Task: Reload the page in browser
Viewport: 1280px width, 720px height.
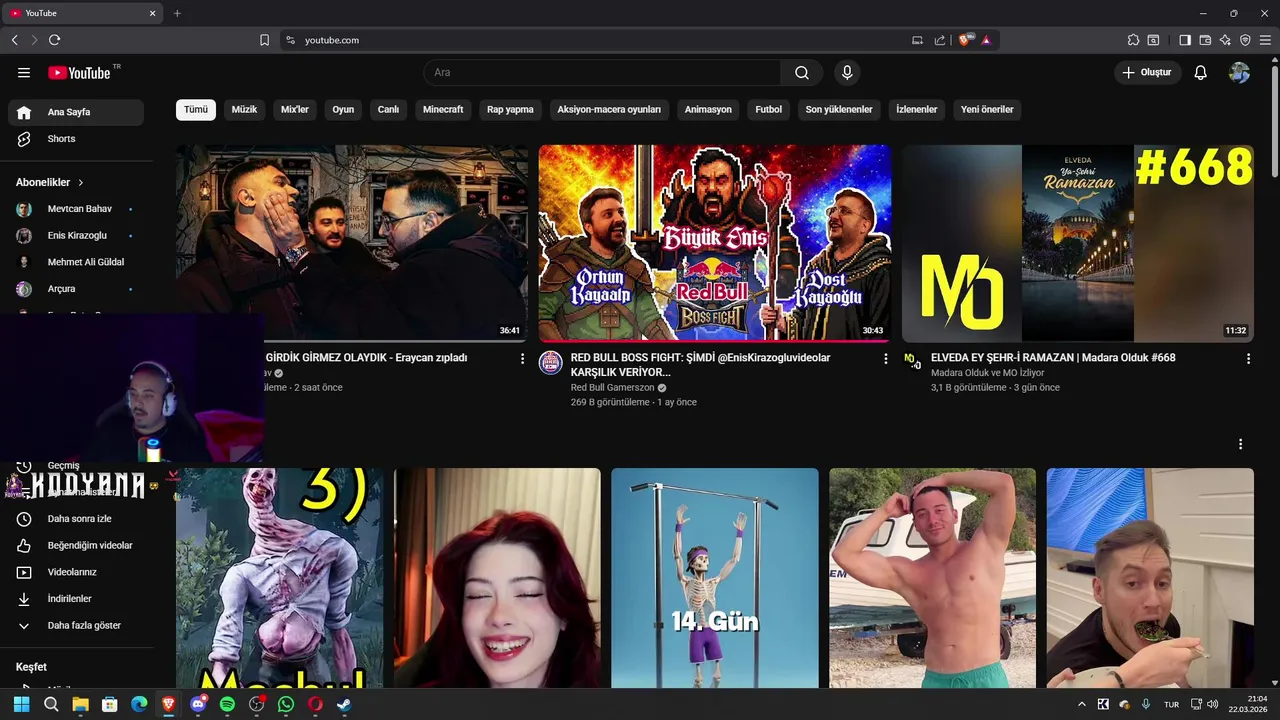Action: point(54,40)
